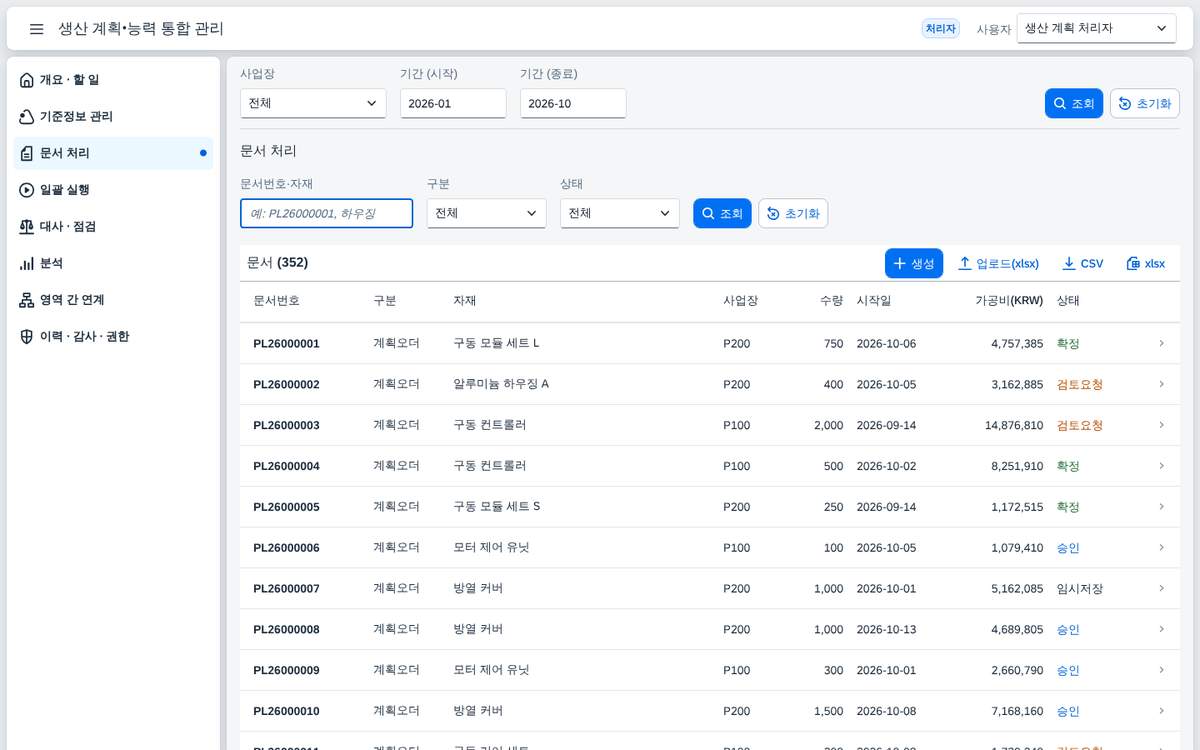Click the scale icon beside 대사 · 점검
The width and height of the screenshot is (1200, 750).
click(27, 227)
